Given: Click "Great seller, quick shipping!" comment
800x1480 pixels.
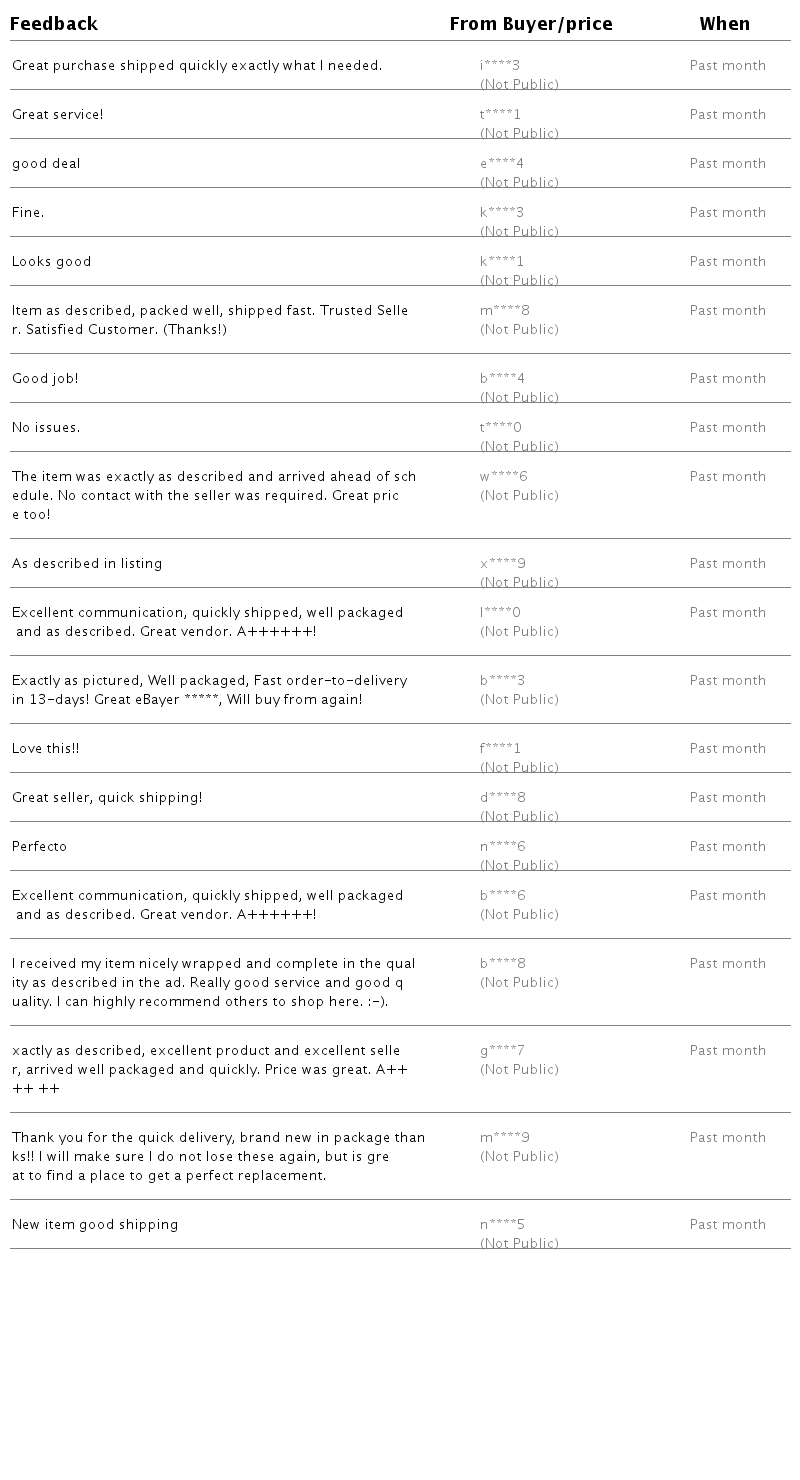Looking at the screenshot, I should pos(107,798).
